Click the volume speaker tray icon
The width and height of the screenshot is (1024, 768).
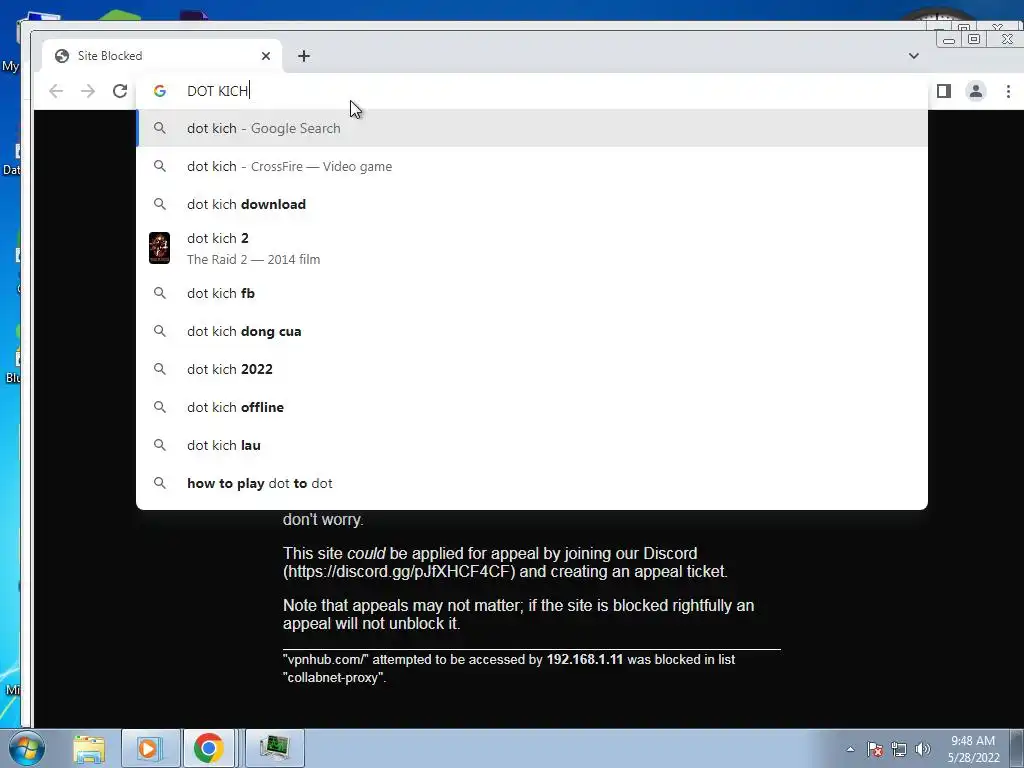[x=922, y=749]
